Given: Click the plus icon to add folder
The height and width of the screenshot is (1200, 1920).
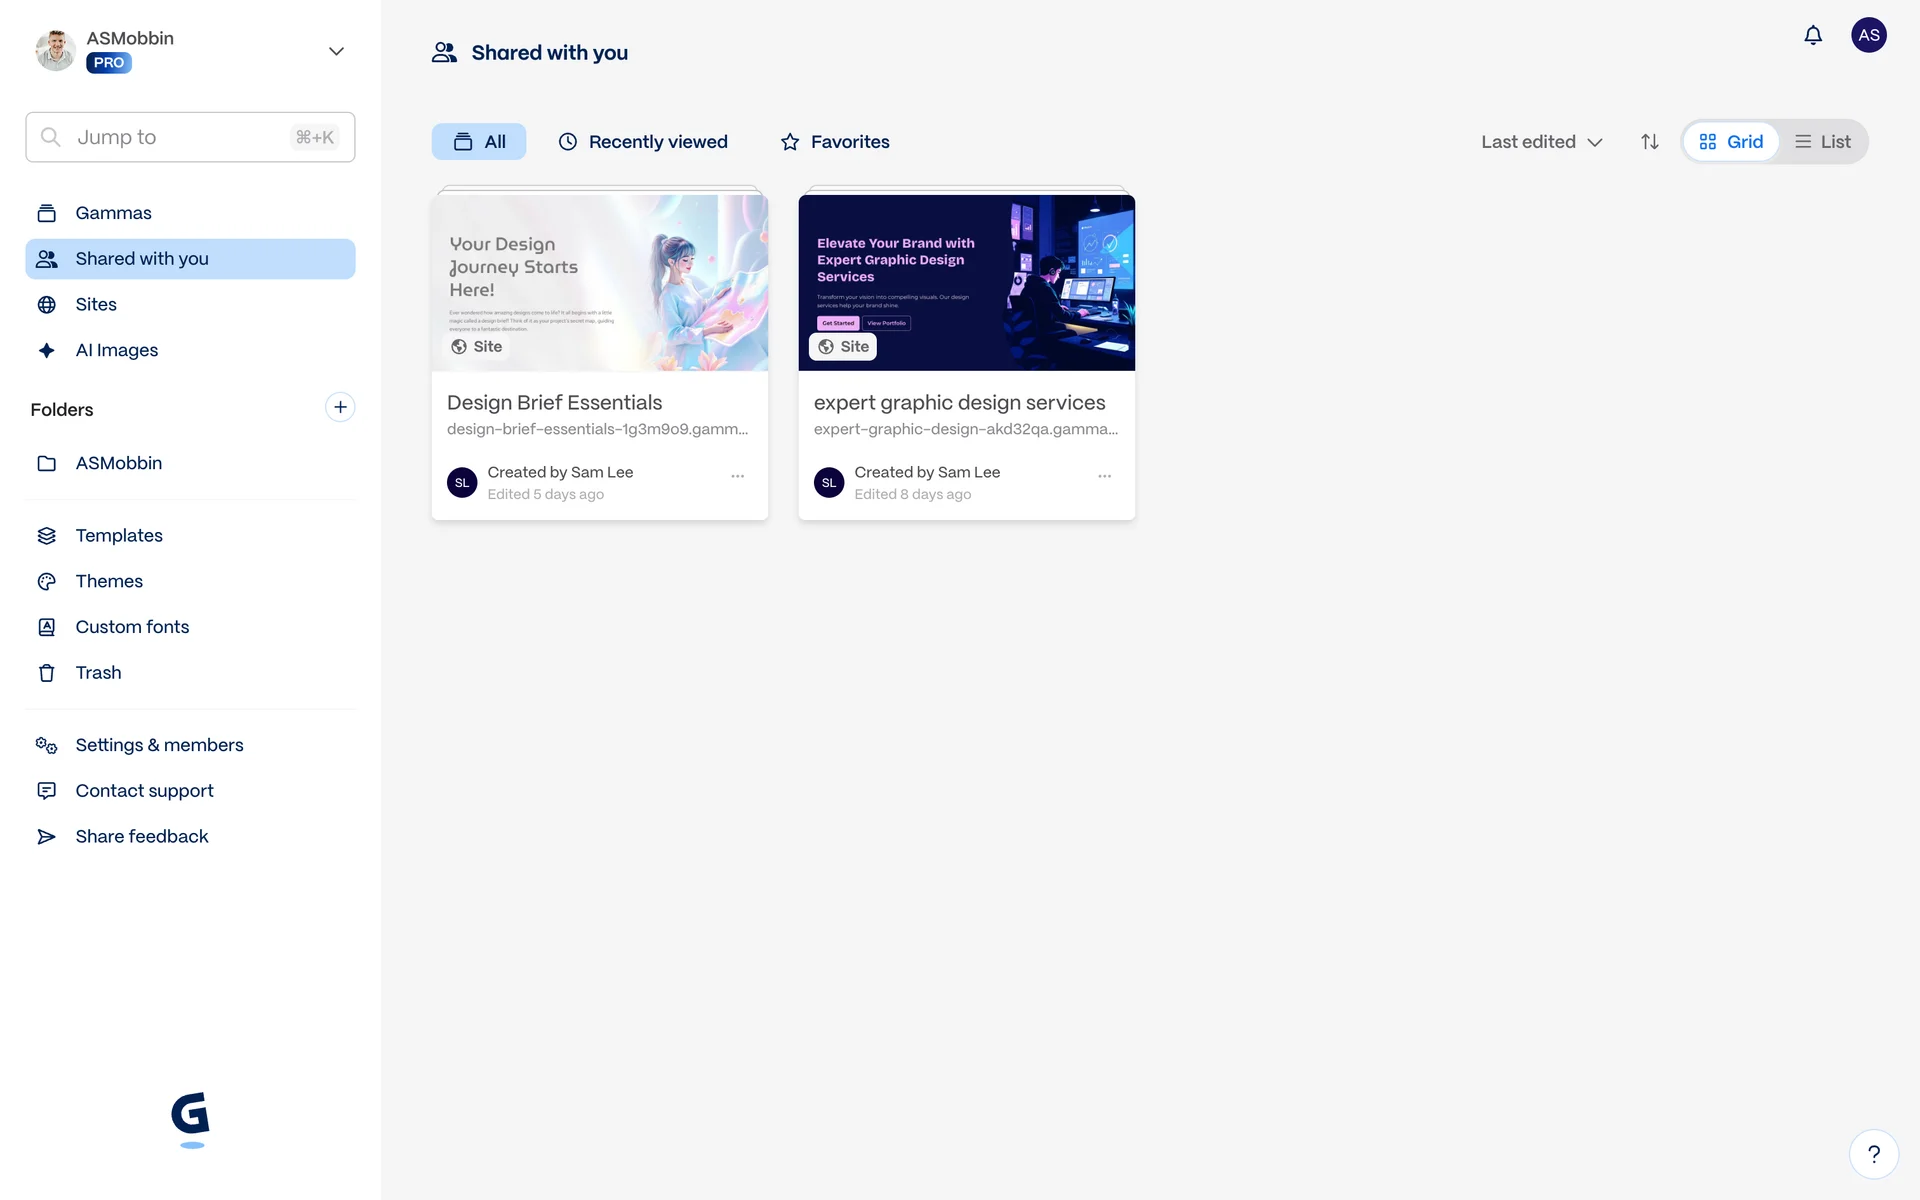Looking at the screenshot, I should (x=340, y=407).
